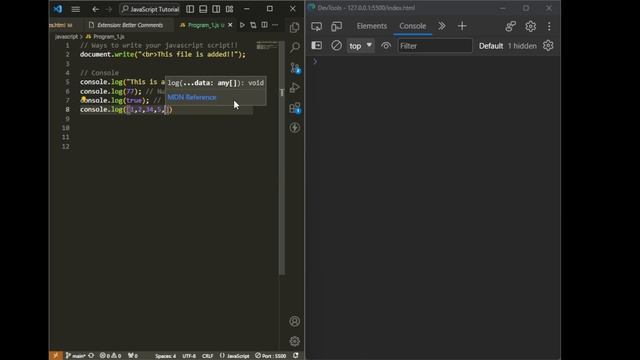Click the VS Code logo icon
The width and height of the screenshot is (640, 360).
pyautogui.click(x=58, y=9)
